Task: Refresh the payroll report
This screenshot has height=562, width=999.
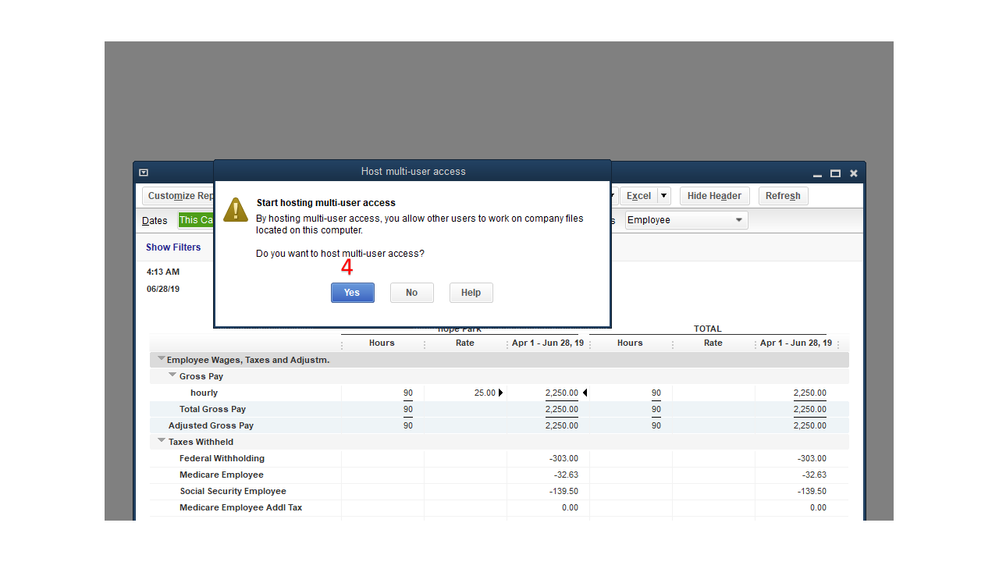Action: [x=783, y=196]
